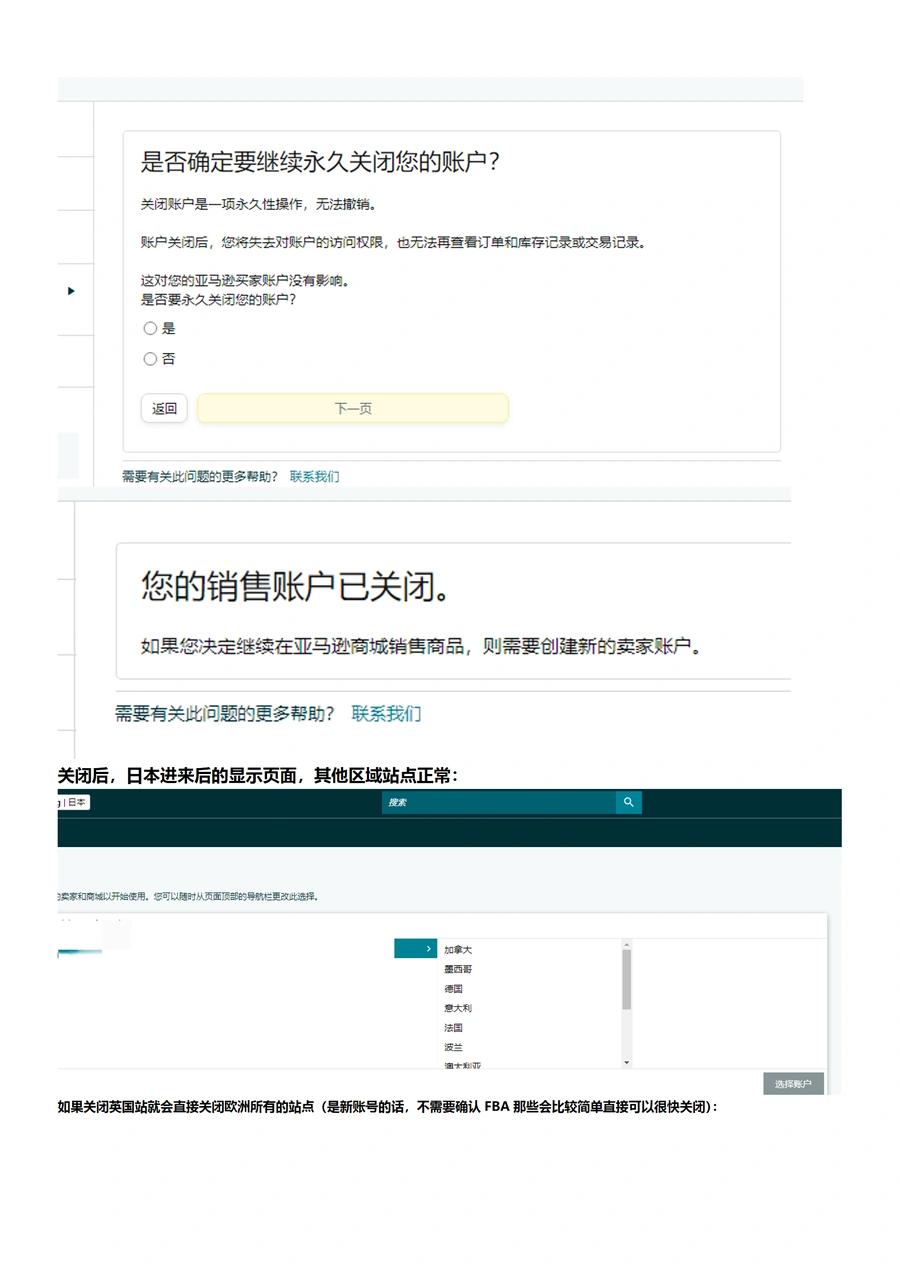Click the list scrollbar down arrow
The image size is (900, 1272).
click(x=627, y=1062)
